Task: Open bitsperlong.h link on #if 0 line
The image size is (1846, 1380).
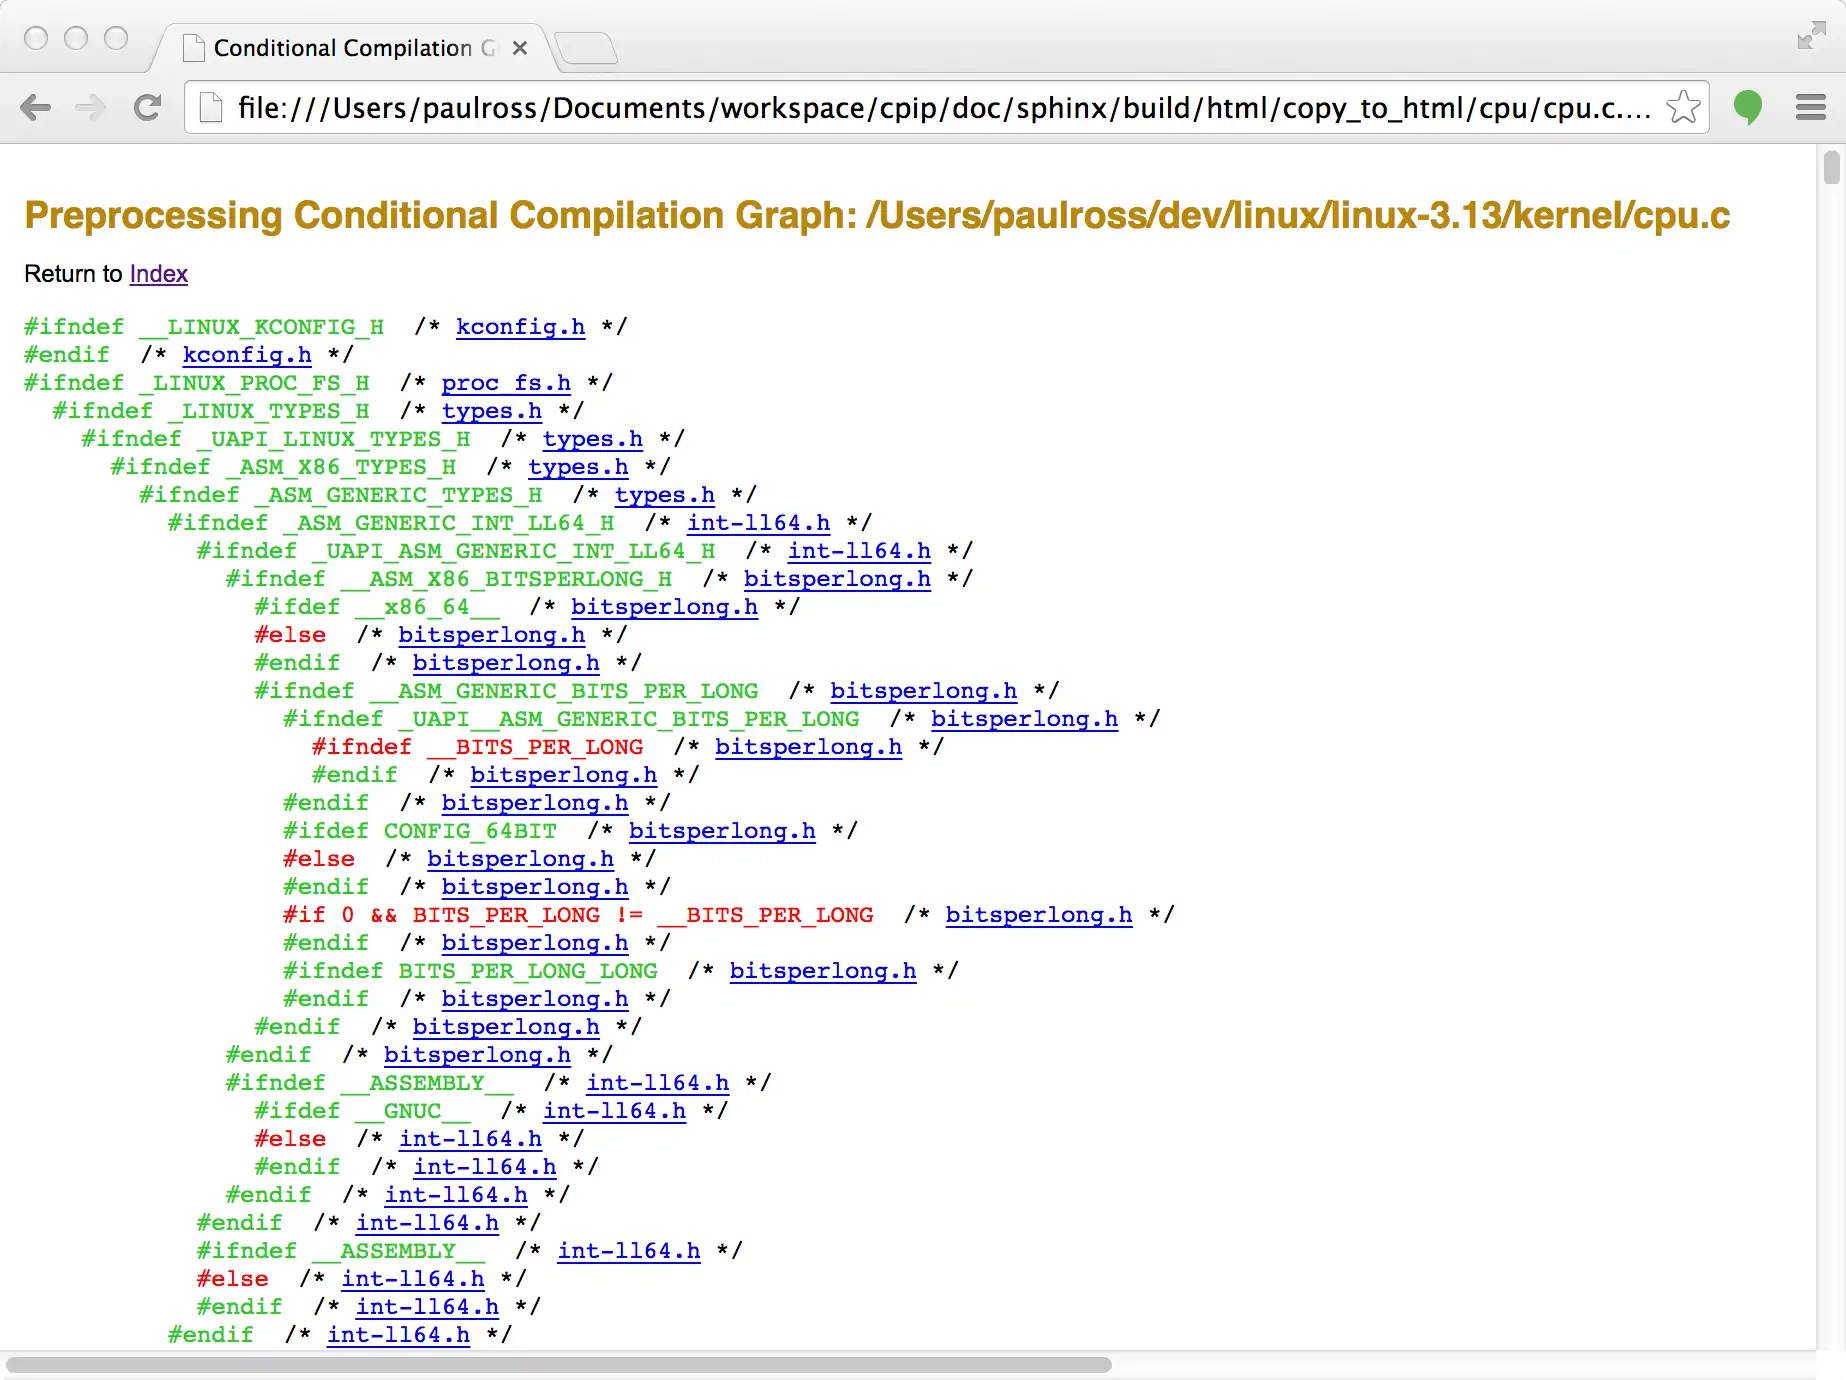Action: pyautogui.click(x=1039, y=915)
